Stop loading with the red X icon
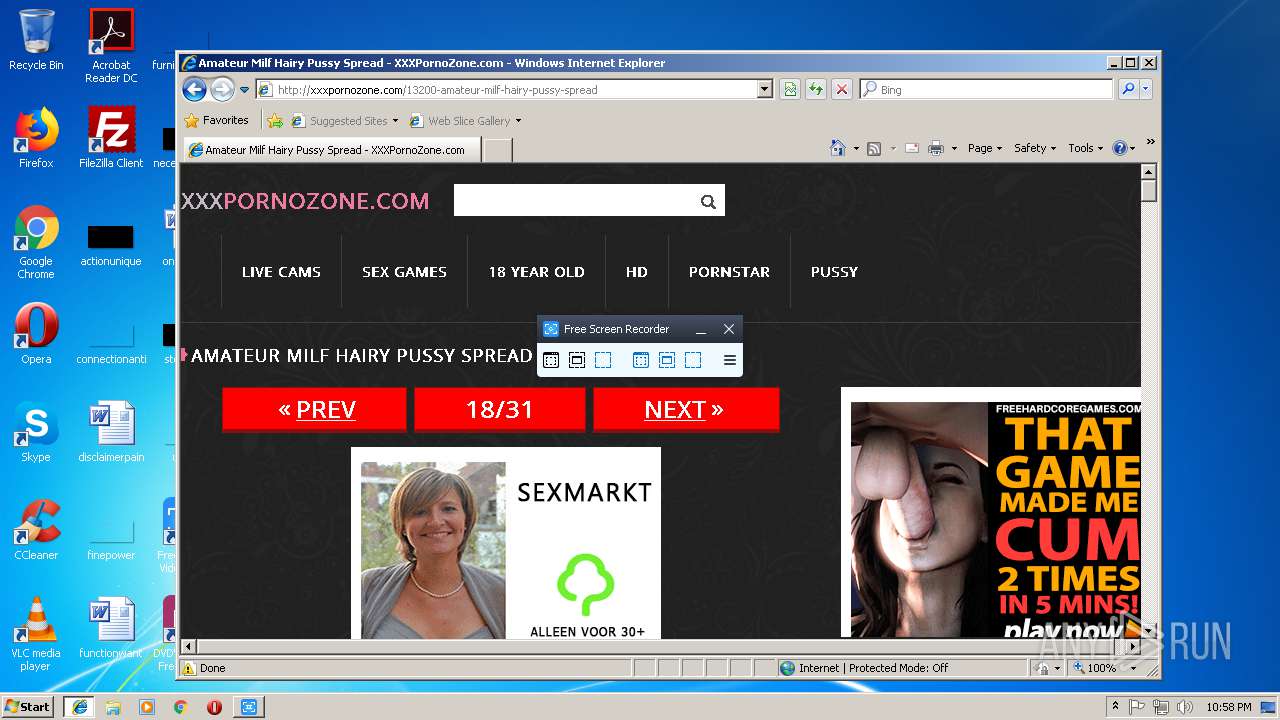The height and width of the screenshot is (720, 1280). (x=842, y=89)
